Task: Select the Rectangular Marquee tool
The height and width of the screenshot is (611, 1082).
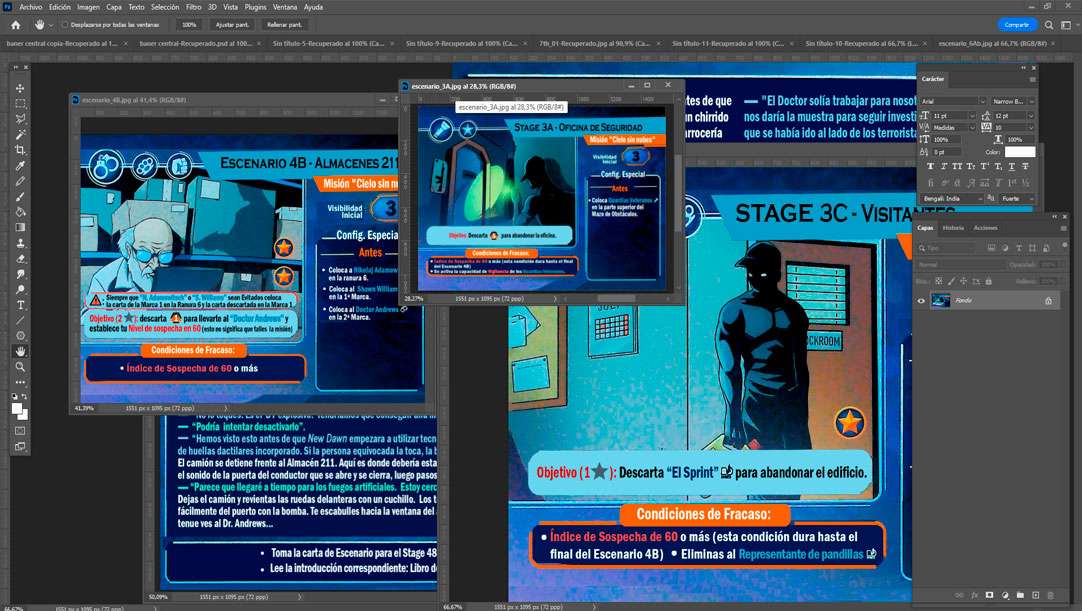Action: [x=20, y=104]
